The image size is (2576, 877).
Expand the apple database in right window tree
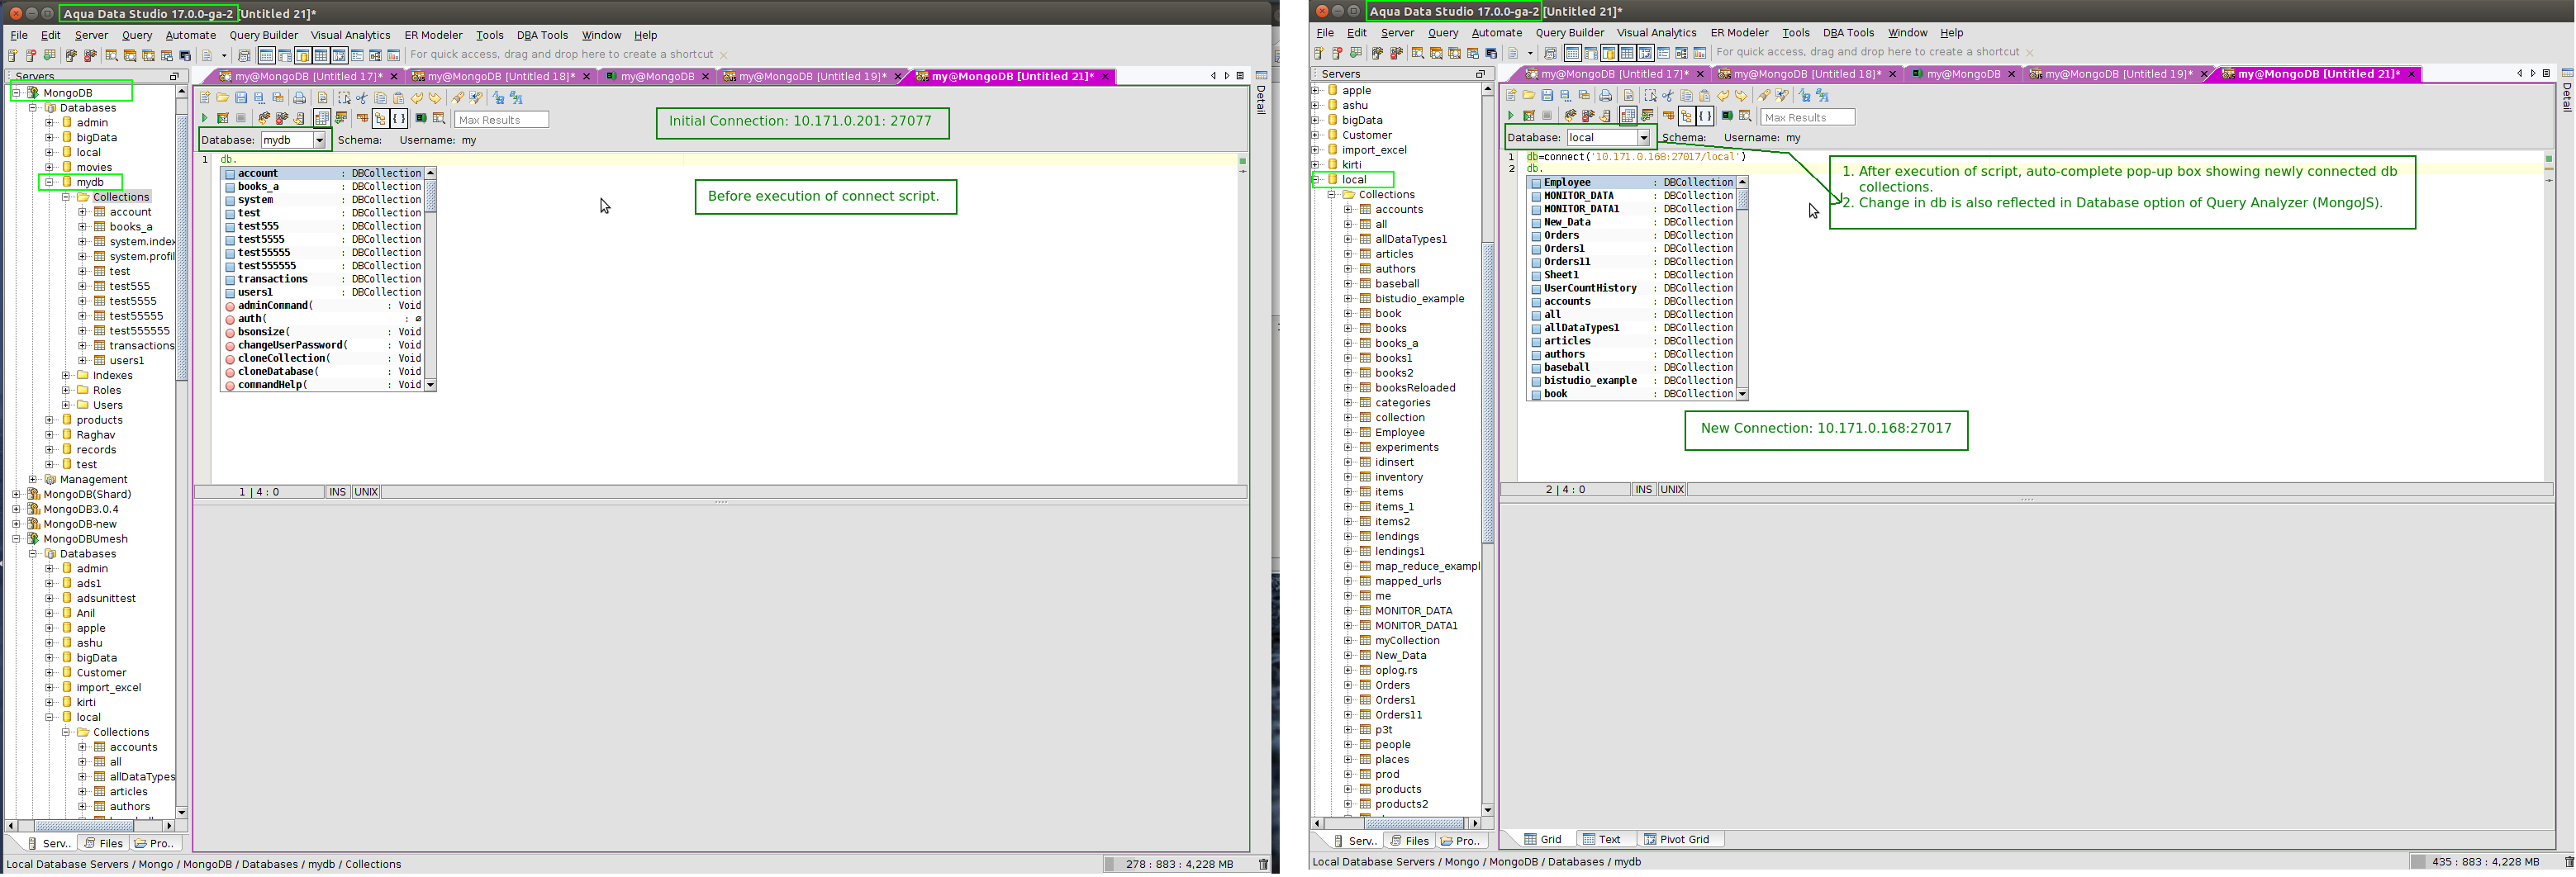point(1316,90)
